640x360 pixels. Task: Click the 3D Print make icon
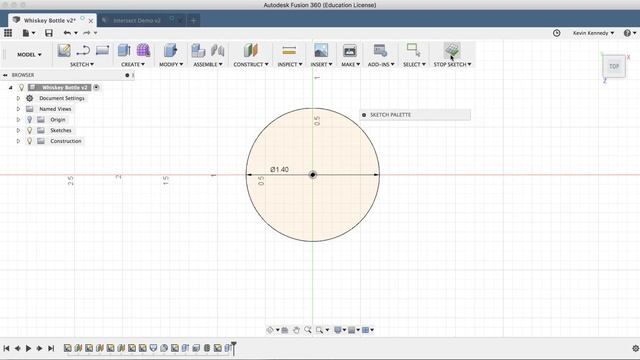[x=350, y=51]
